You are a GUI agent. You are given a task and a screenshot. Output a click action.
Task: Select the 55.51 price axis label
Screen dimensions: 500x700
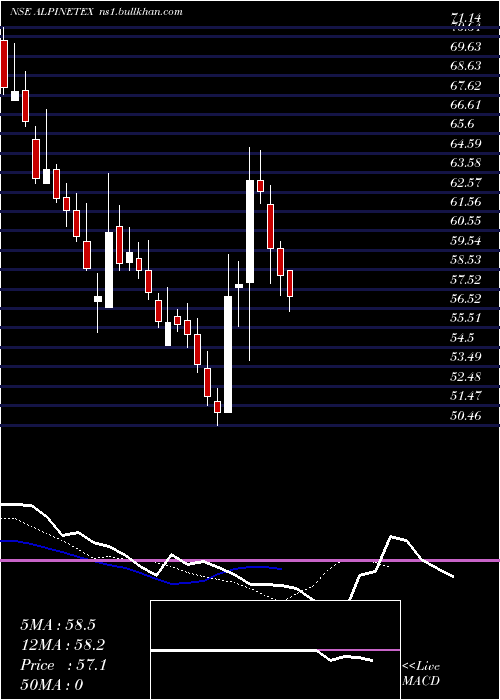point(466,318)
